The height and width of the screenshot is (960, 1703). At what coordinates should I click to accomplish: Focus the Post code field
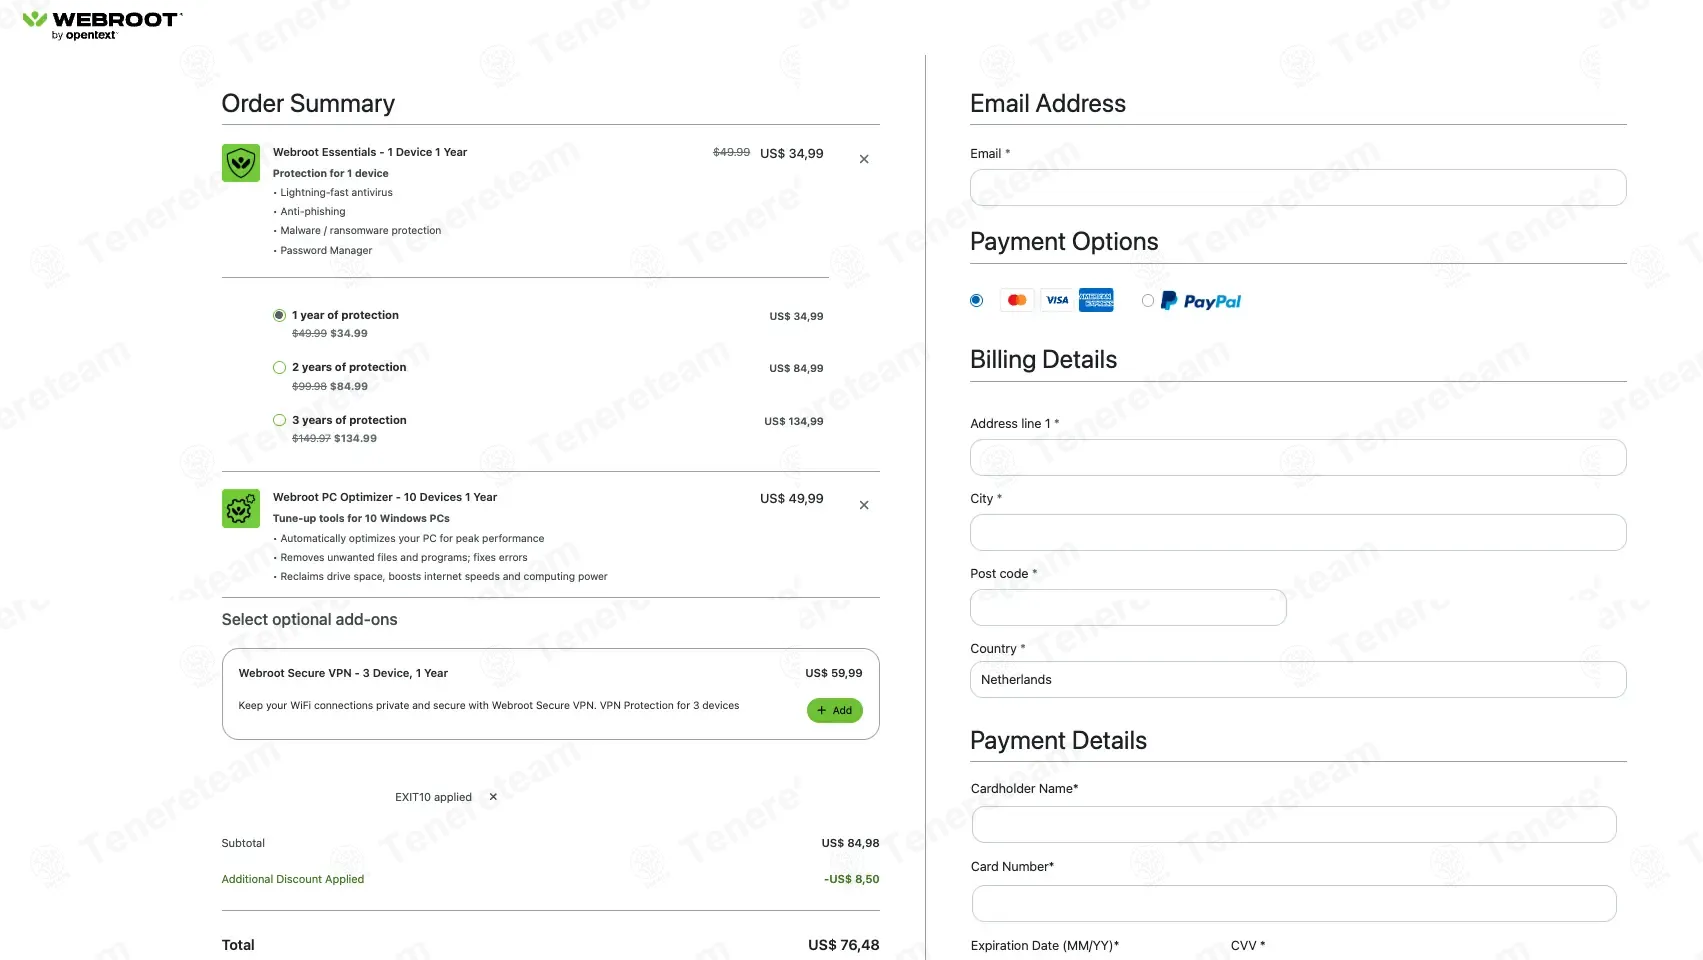(x=1128, y=608)
